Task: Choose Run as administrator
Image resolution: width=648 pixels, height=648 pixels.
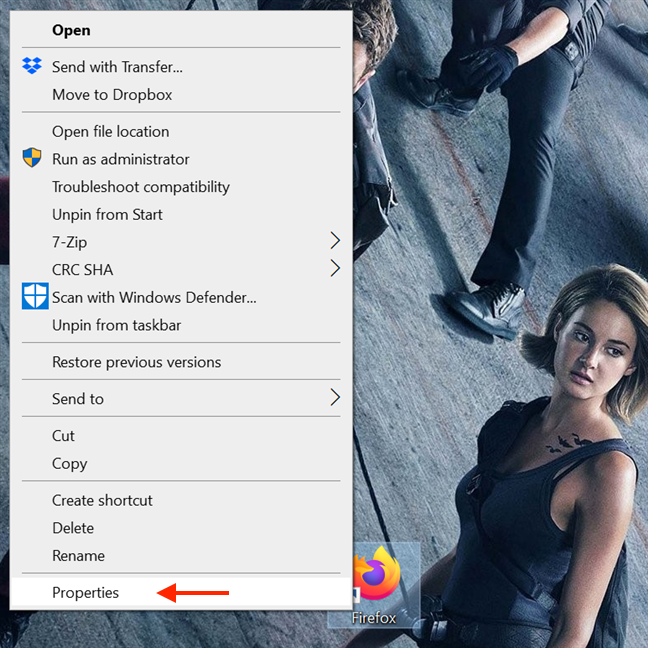Action: pyautogui.click(x=181, y=159)
